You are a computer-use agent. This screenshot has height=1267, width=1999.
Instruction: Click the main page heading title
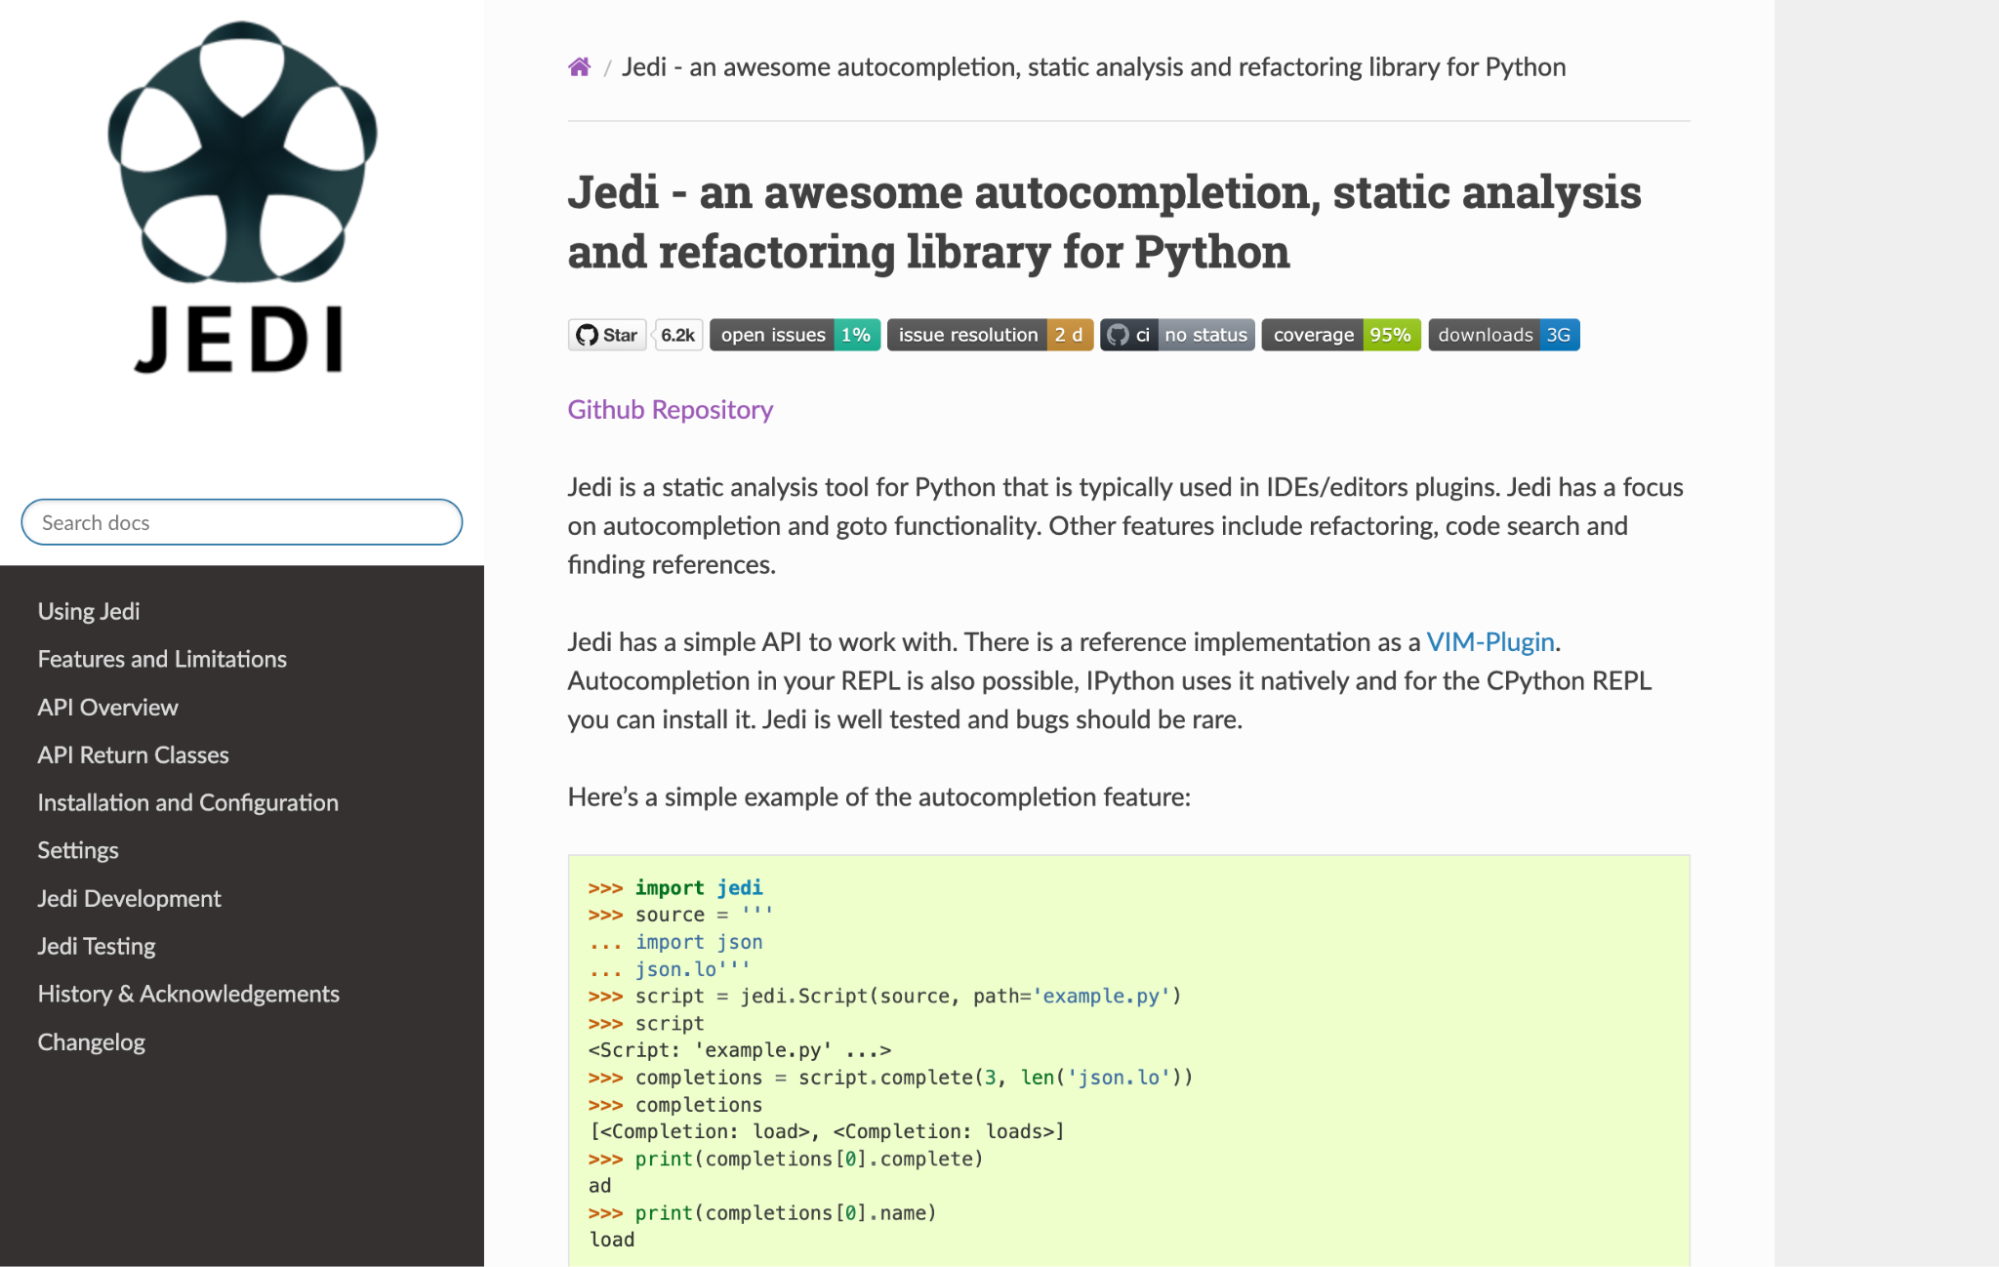[1104, 221]
